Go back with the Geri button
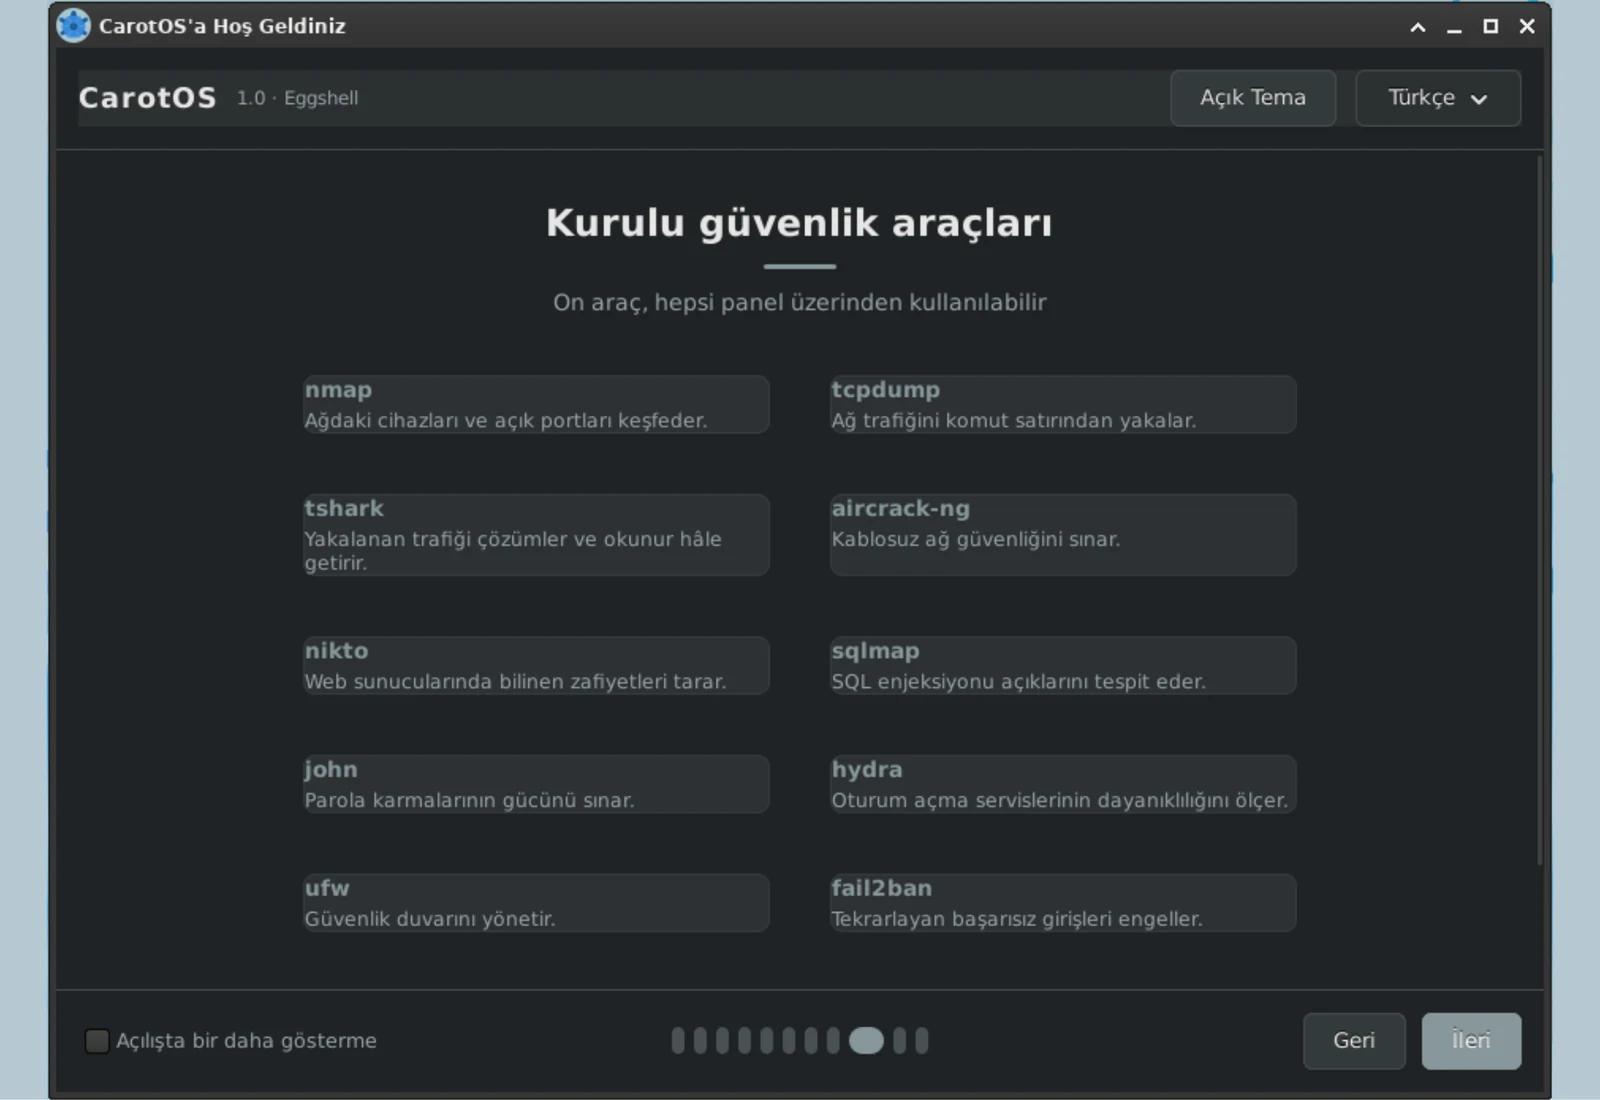1600x1100 pixels. (x=1354, y=1041)
